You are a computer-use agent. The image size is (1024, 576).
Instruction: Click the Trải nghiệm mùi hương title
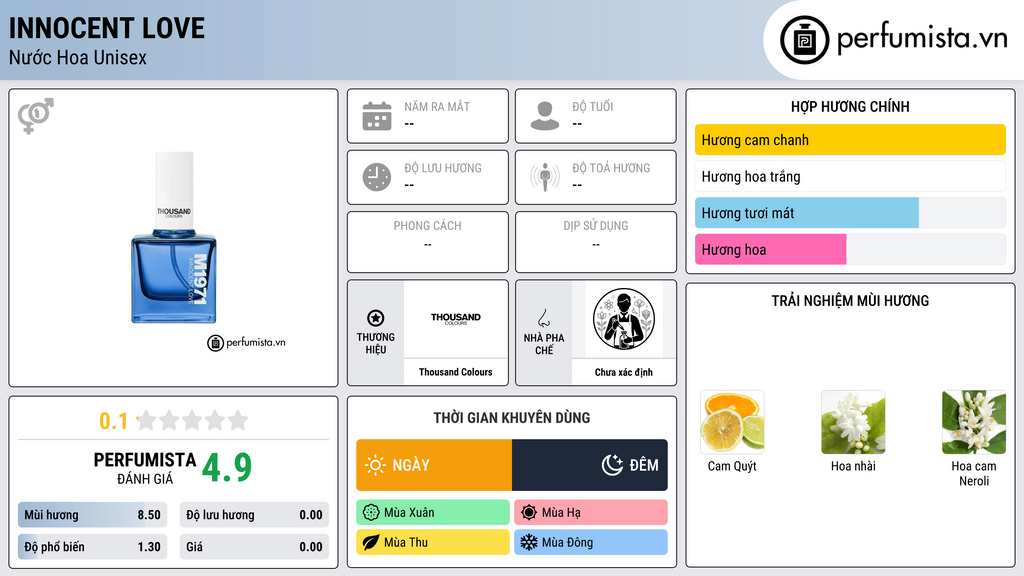pos(850,301)
